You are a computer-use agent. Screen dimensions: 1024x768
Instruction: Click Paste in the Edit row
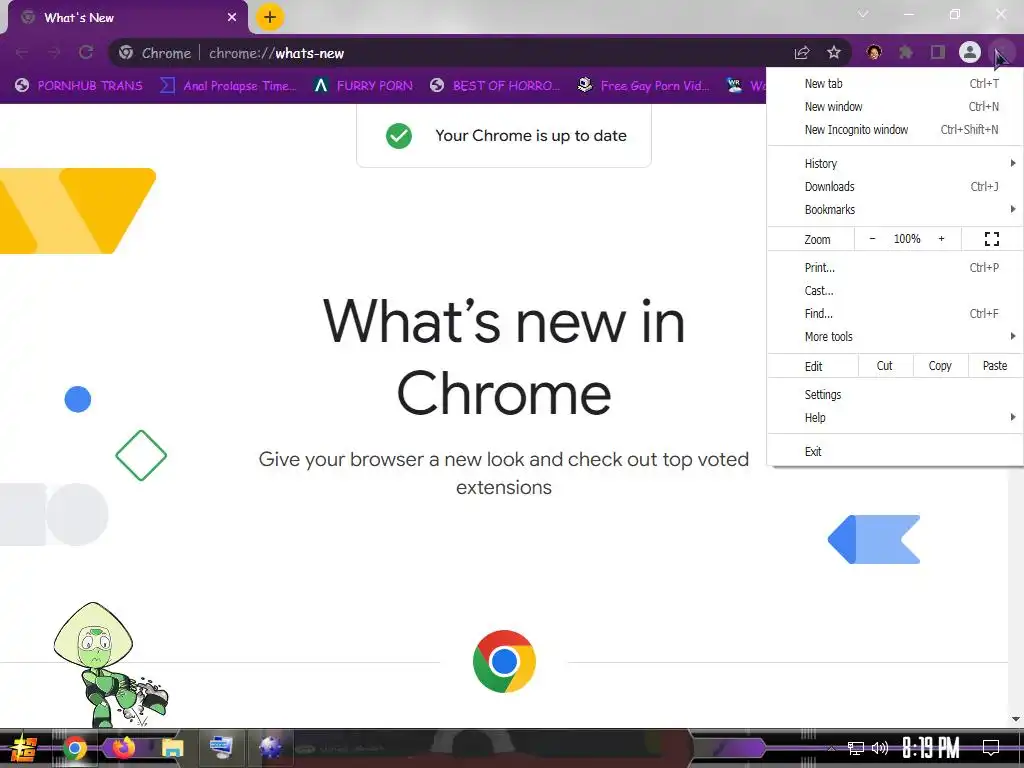995,366
